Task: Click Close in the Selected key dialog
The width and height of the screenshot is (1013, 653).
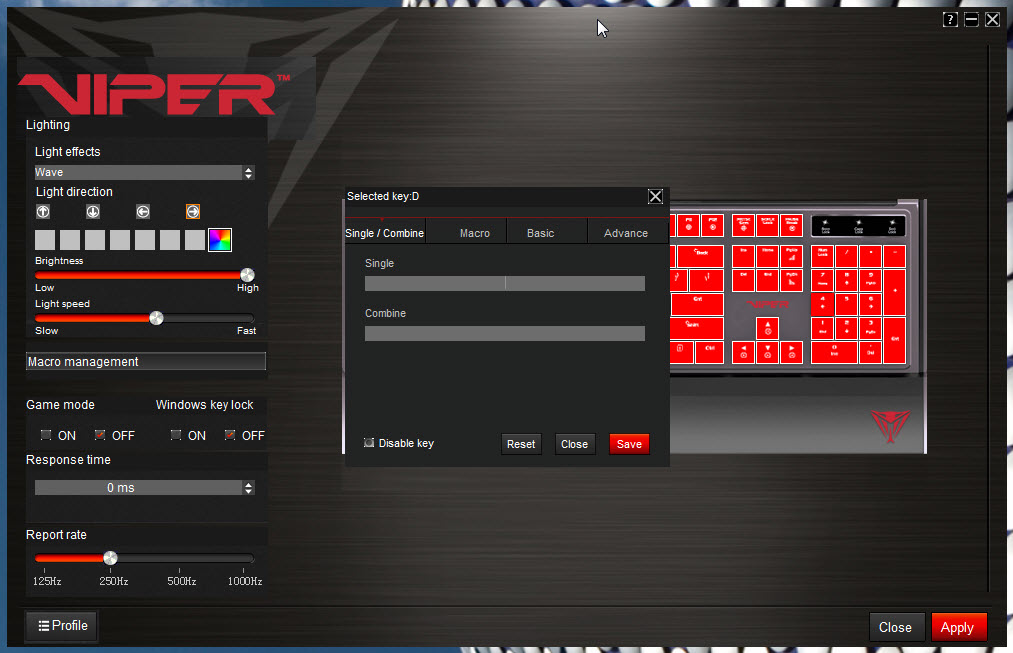Action: point(574,444)
